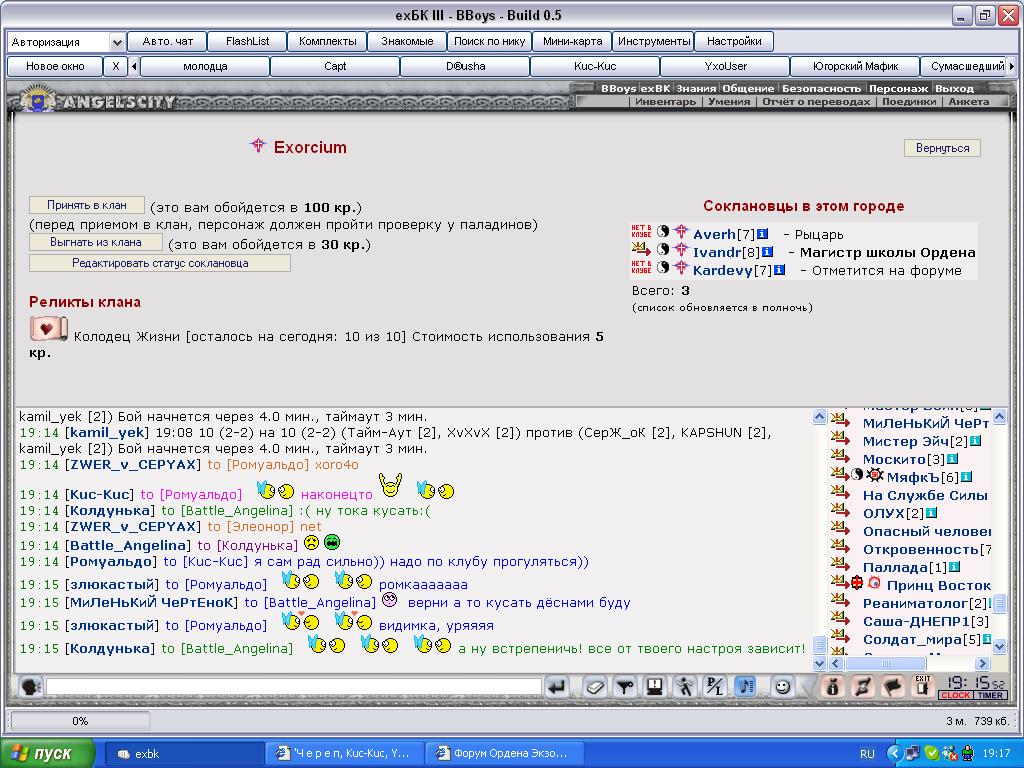
Task: Click right arrow to scroll character tabs
Action: coord(1012,66)
